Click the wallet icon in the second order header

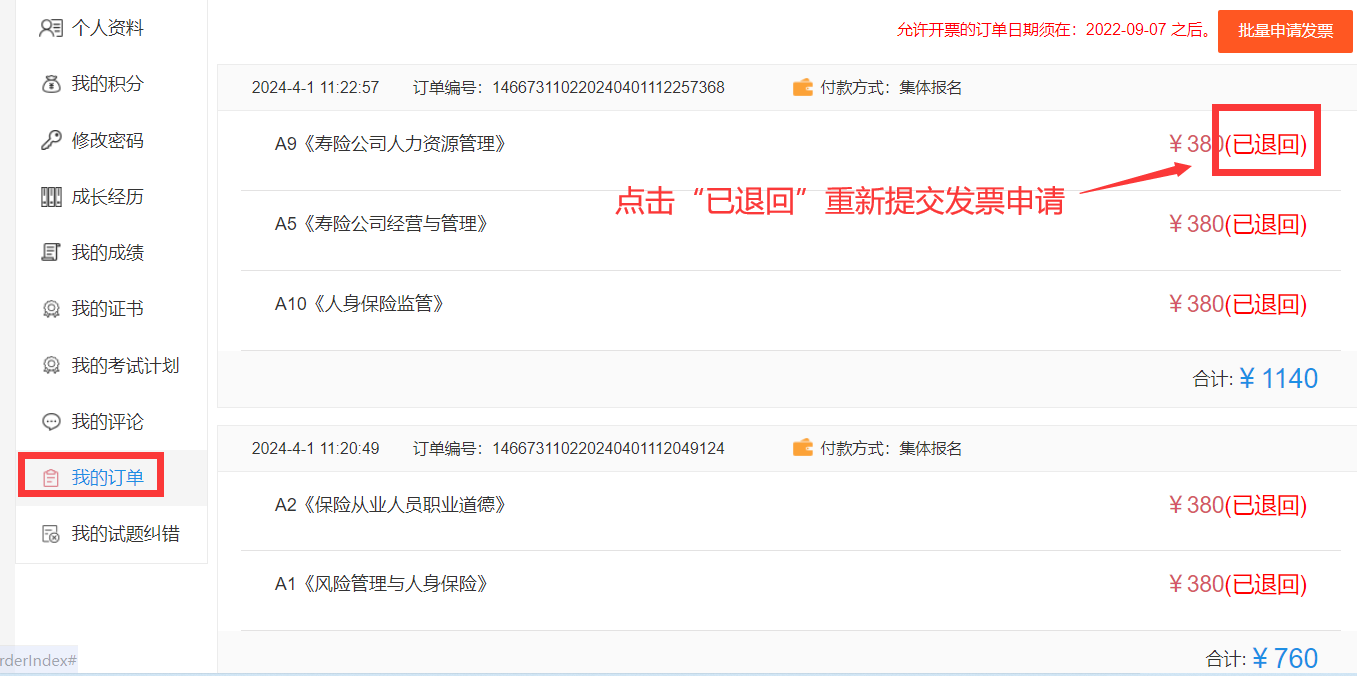(801, 448)
